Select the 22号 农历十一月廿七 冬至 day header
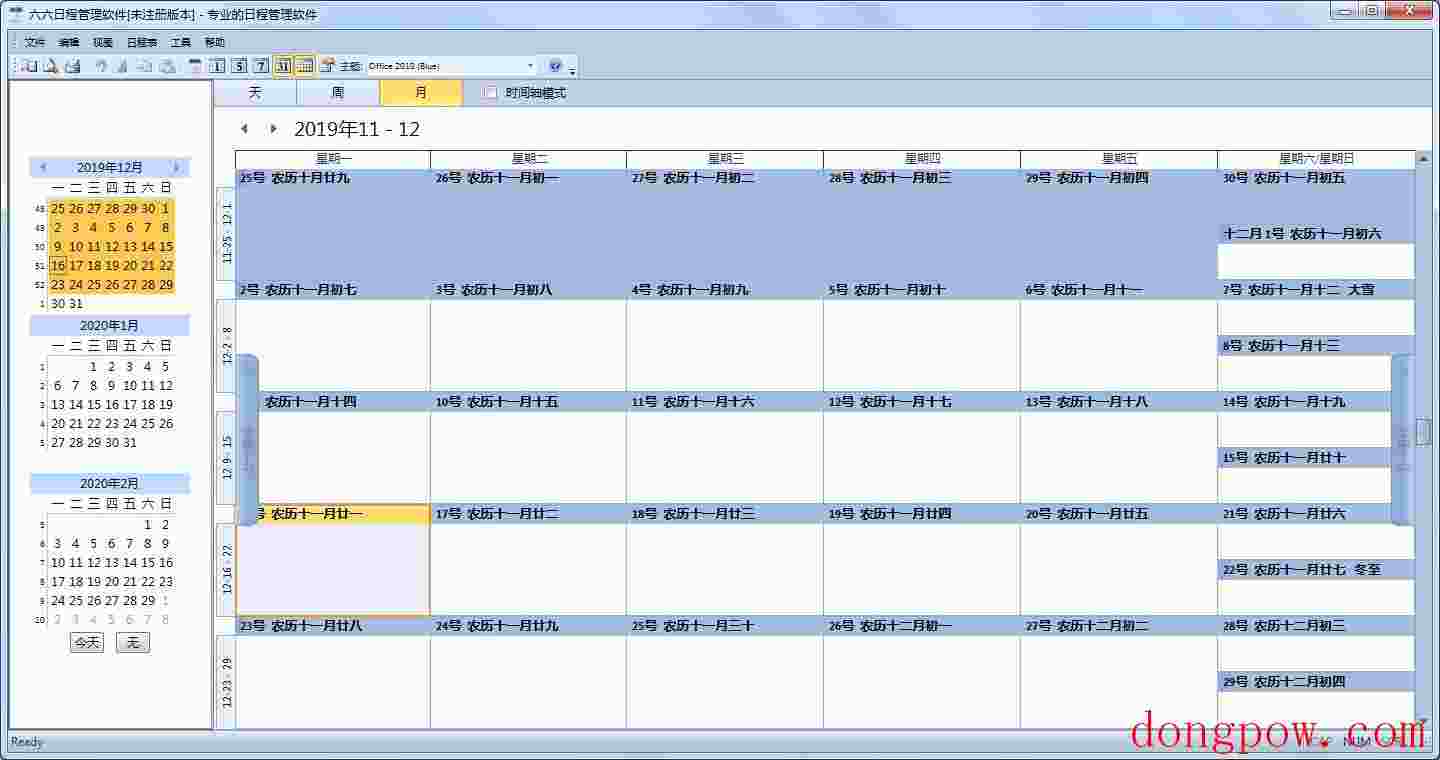Viewport: 1440px width, 760px height. 1316,570
